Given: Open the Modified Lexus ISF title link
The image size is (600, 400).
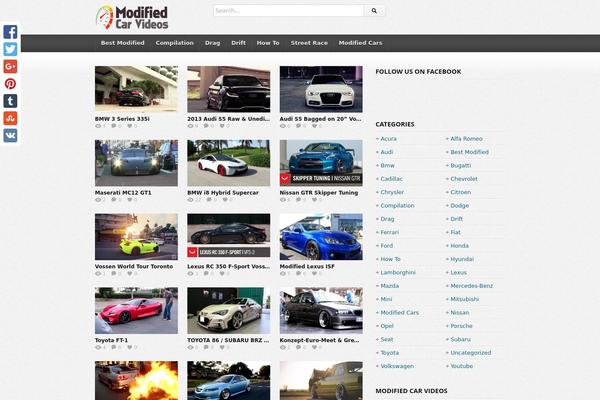Looking at the screenshot, I should click(x=307, y=266).
